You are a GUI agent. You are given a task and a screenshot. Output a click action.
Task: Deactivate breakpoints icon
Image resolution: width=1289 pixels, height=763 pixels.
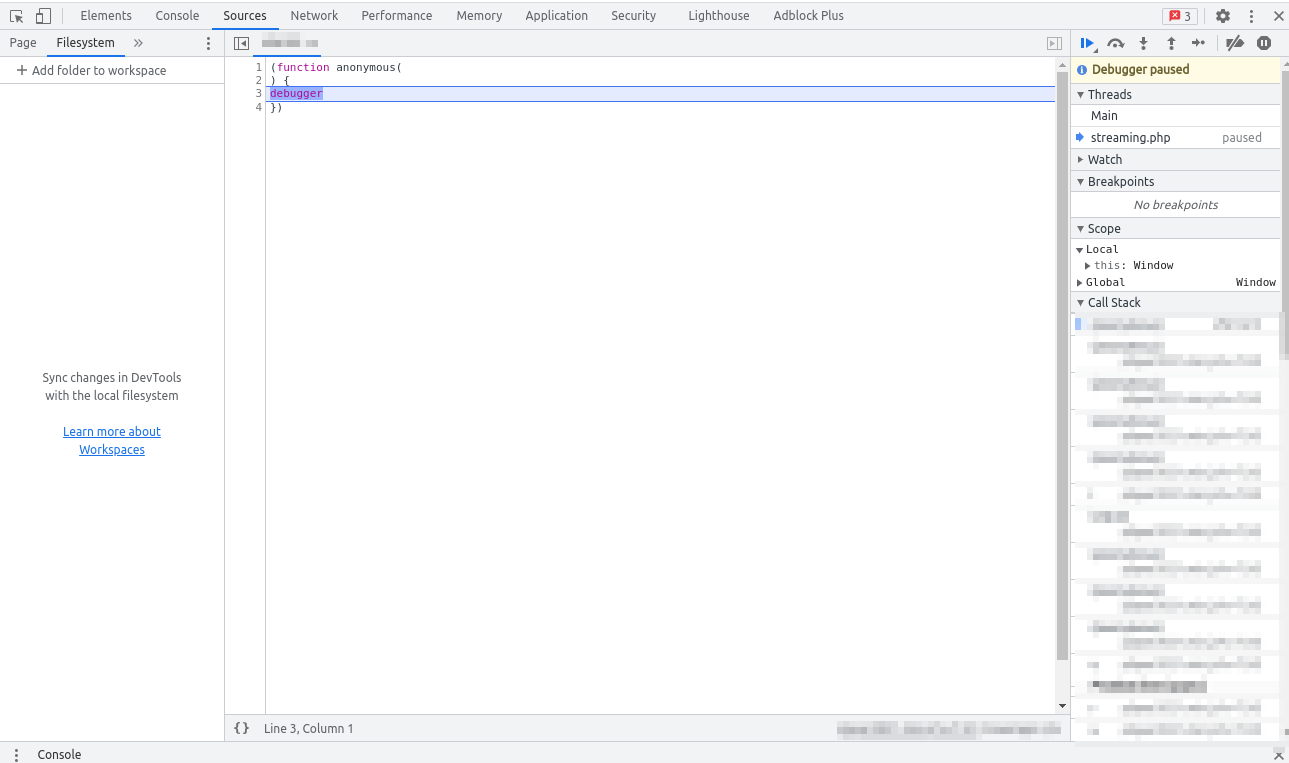1235,43
